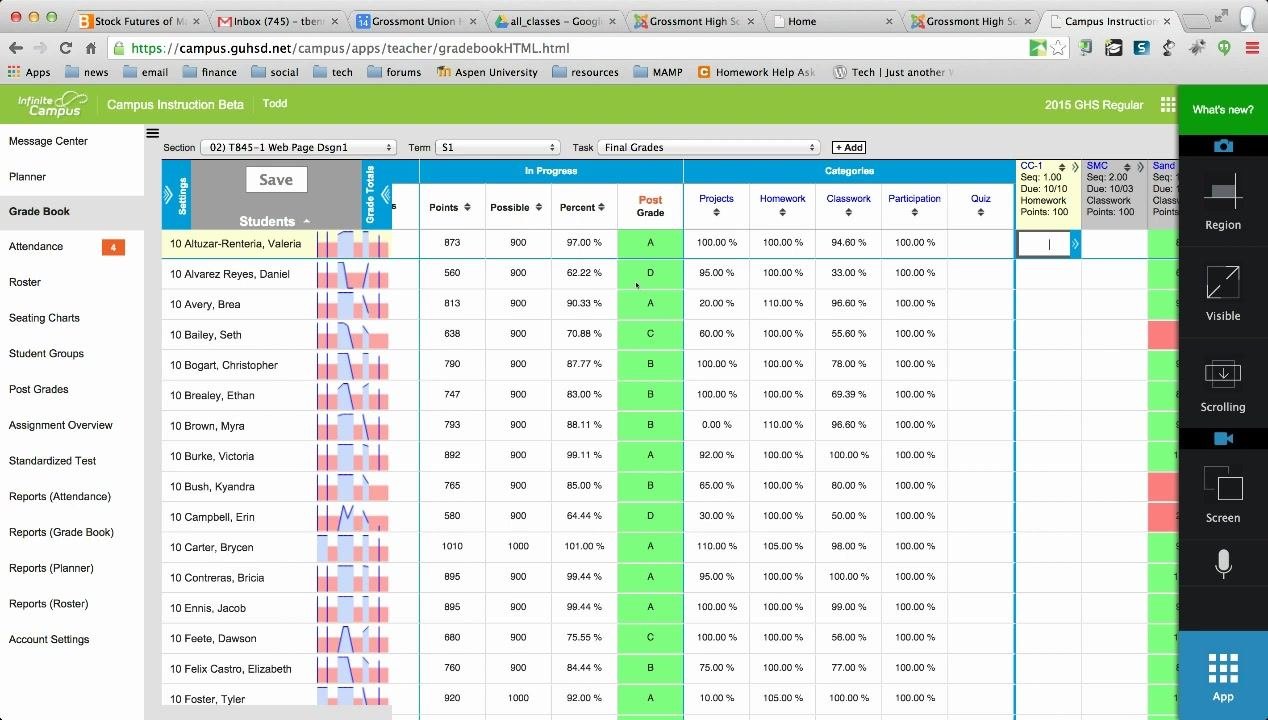Screen dimensions: 1268x720
Task: Click the + Add button
Action: (x=849, y=147)
